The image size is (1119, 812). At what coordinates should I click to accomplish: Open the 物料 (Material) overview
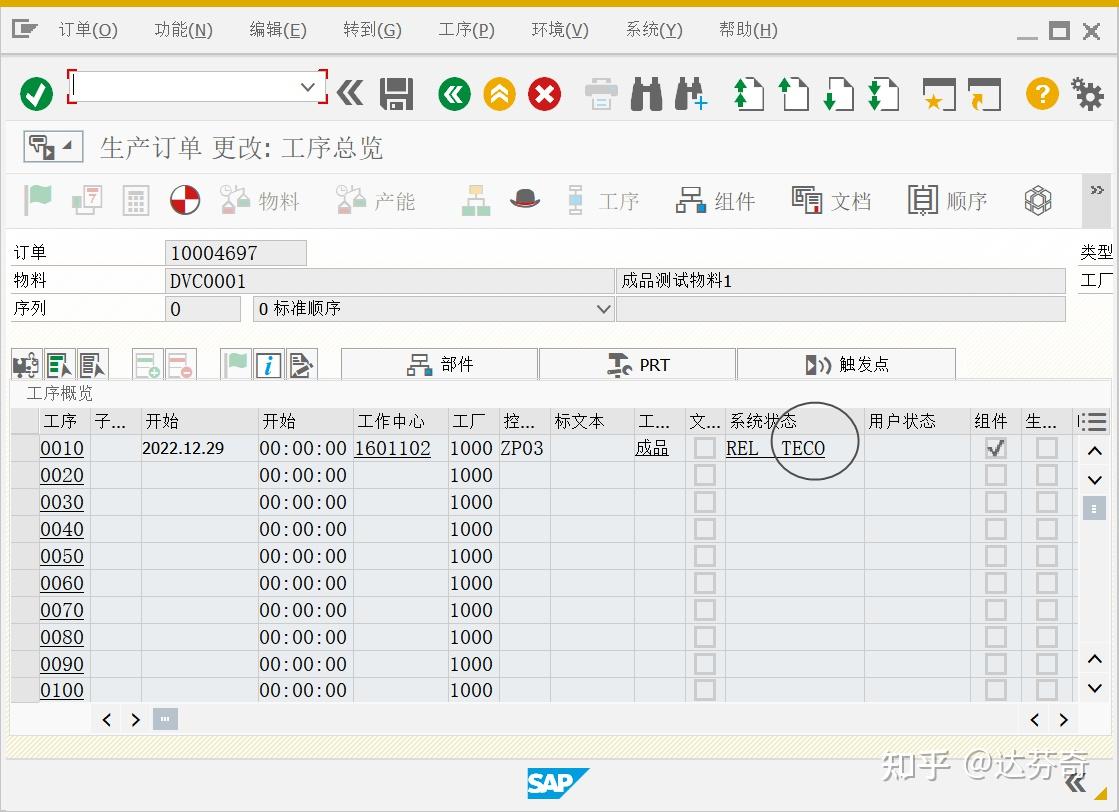click(x=261, y=200)
